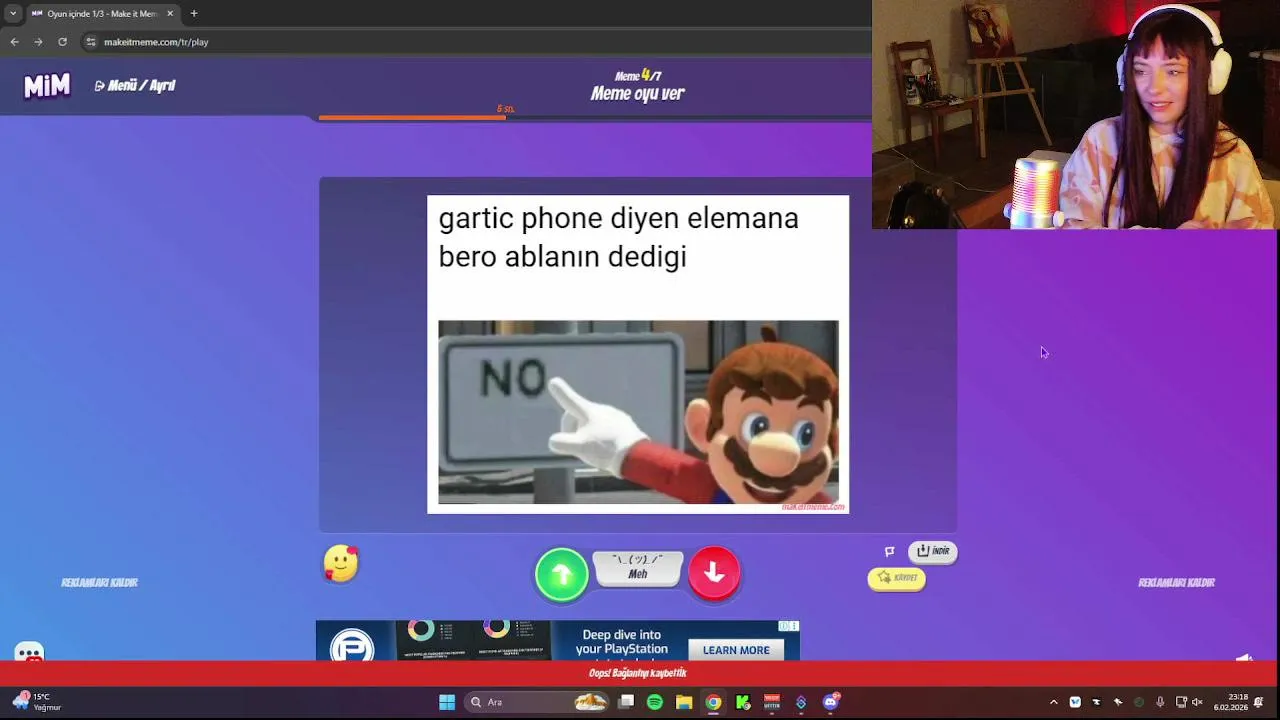Open a new browser tab
The height and width of the screenshot is (720, 1280).
coord(194,14)
